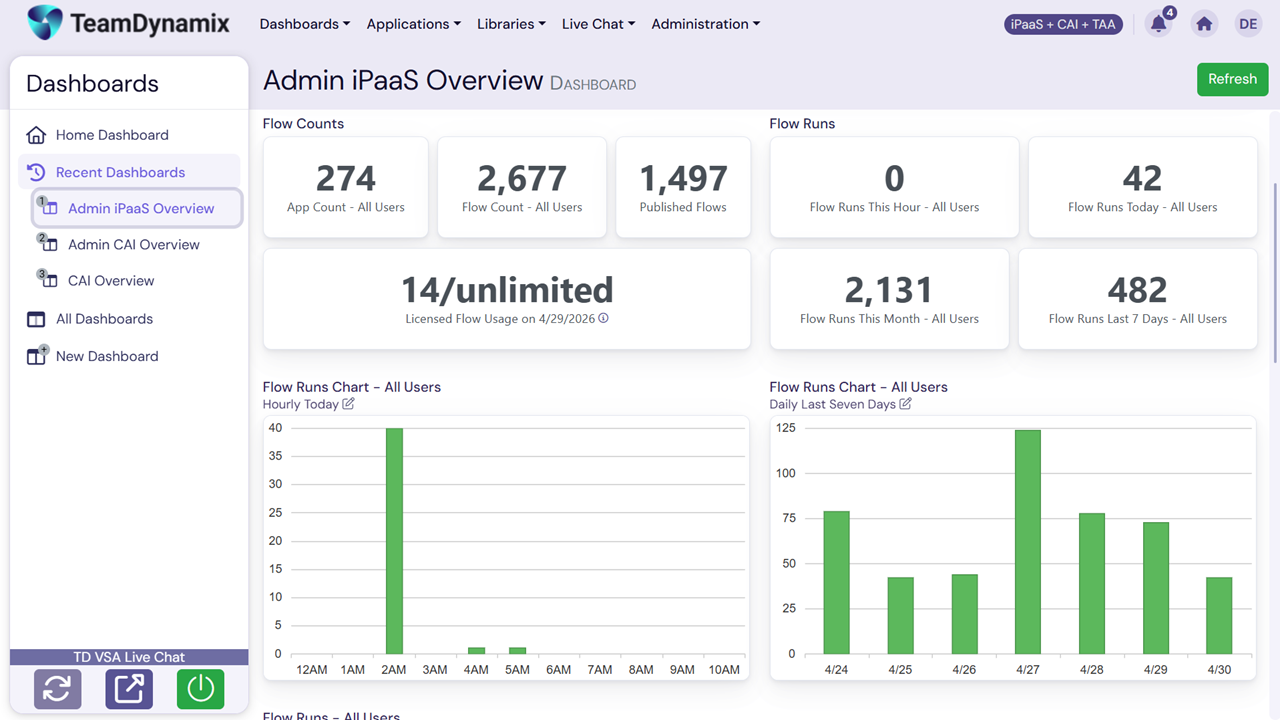Click the TD VSA Live Chat header
The height and width of the screenshot is (720, 1280).
129,657
